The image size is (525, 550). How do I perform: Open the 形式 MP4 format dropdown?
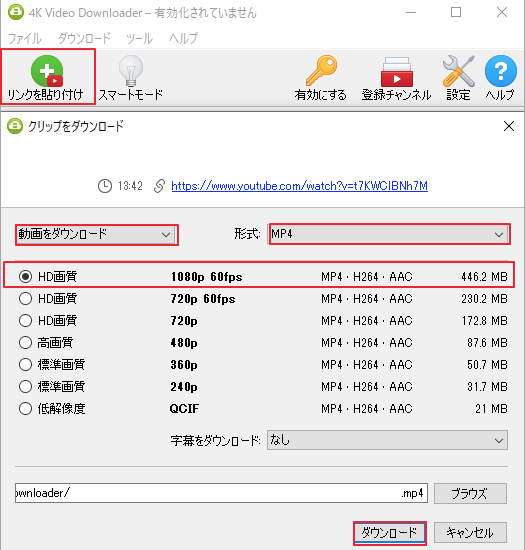coord(389,234)
